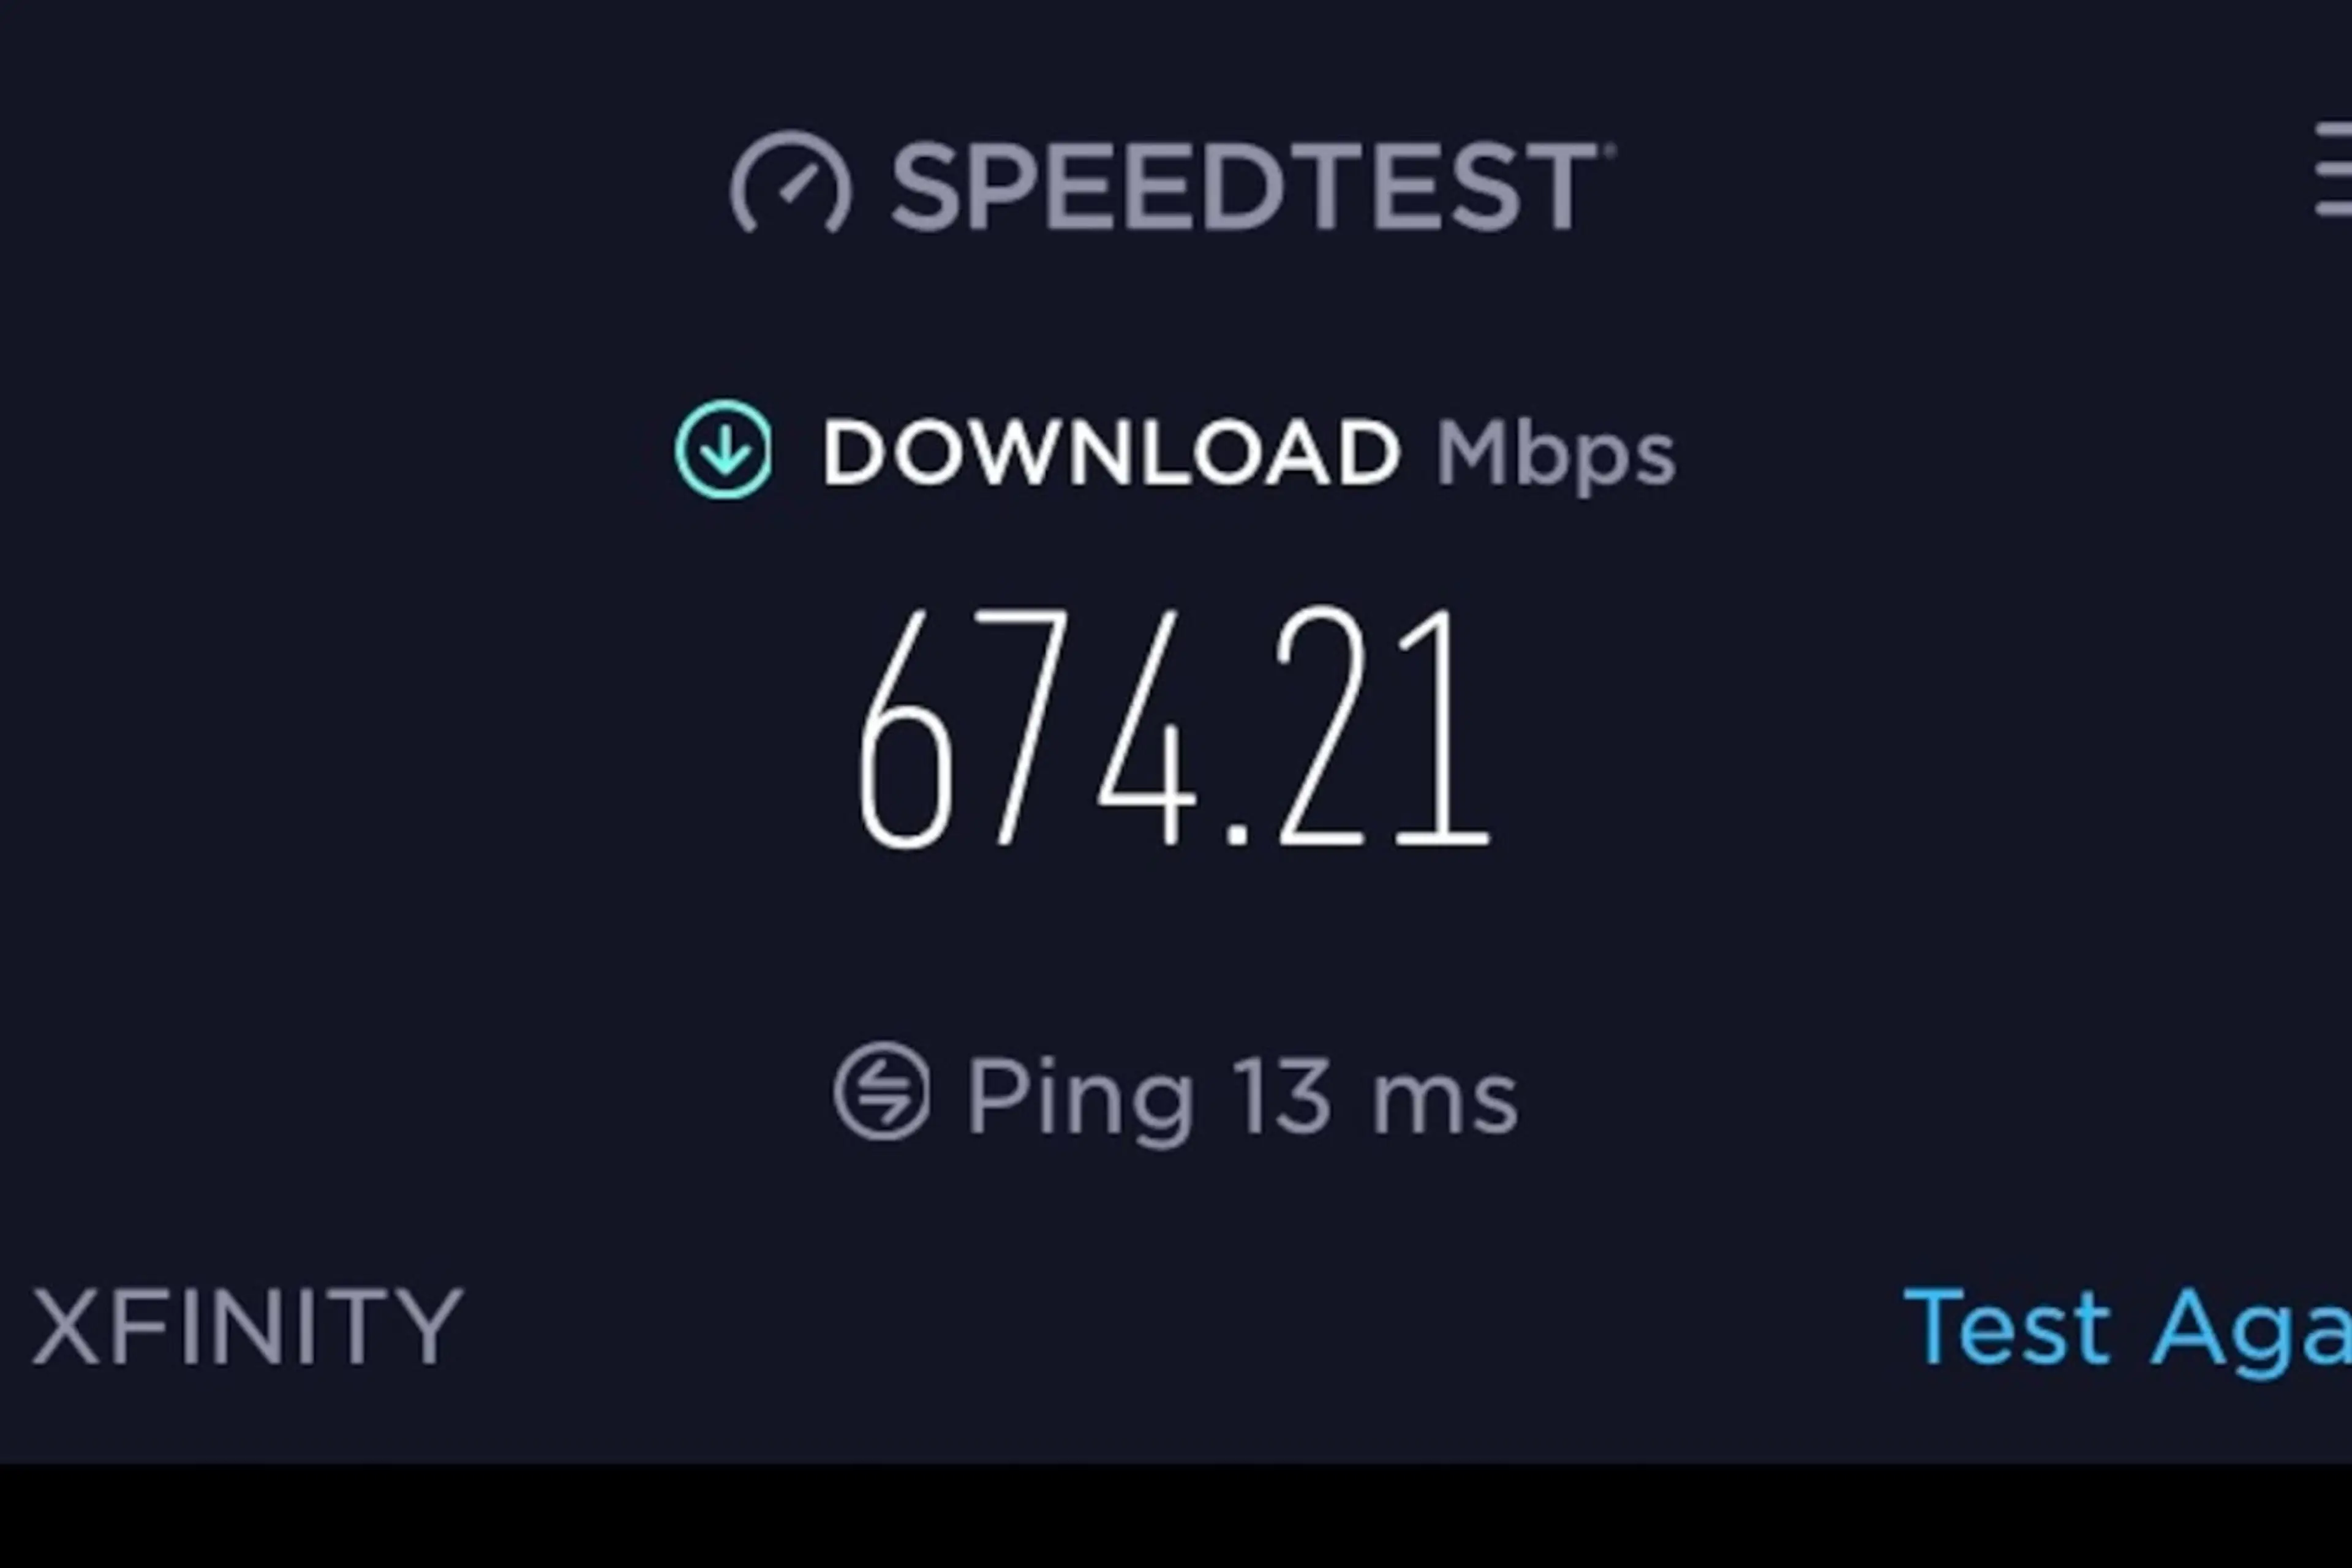Tap the Ping label word
2352x1568 pixels.
point(1080,1099)
